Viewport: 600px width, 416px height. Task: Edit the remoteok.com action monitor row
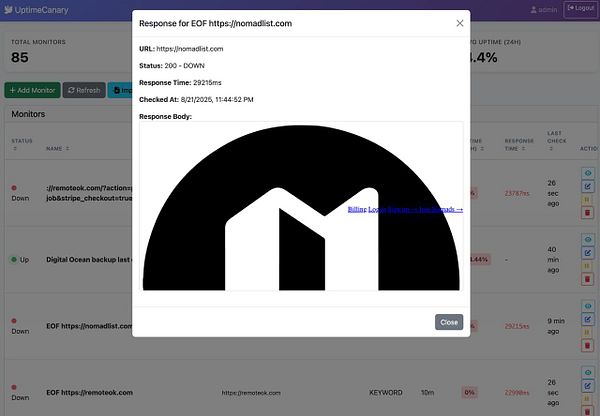(x=588, y=186)
